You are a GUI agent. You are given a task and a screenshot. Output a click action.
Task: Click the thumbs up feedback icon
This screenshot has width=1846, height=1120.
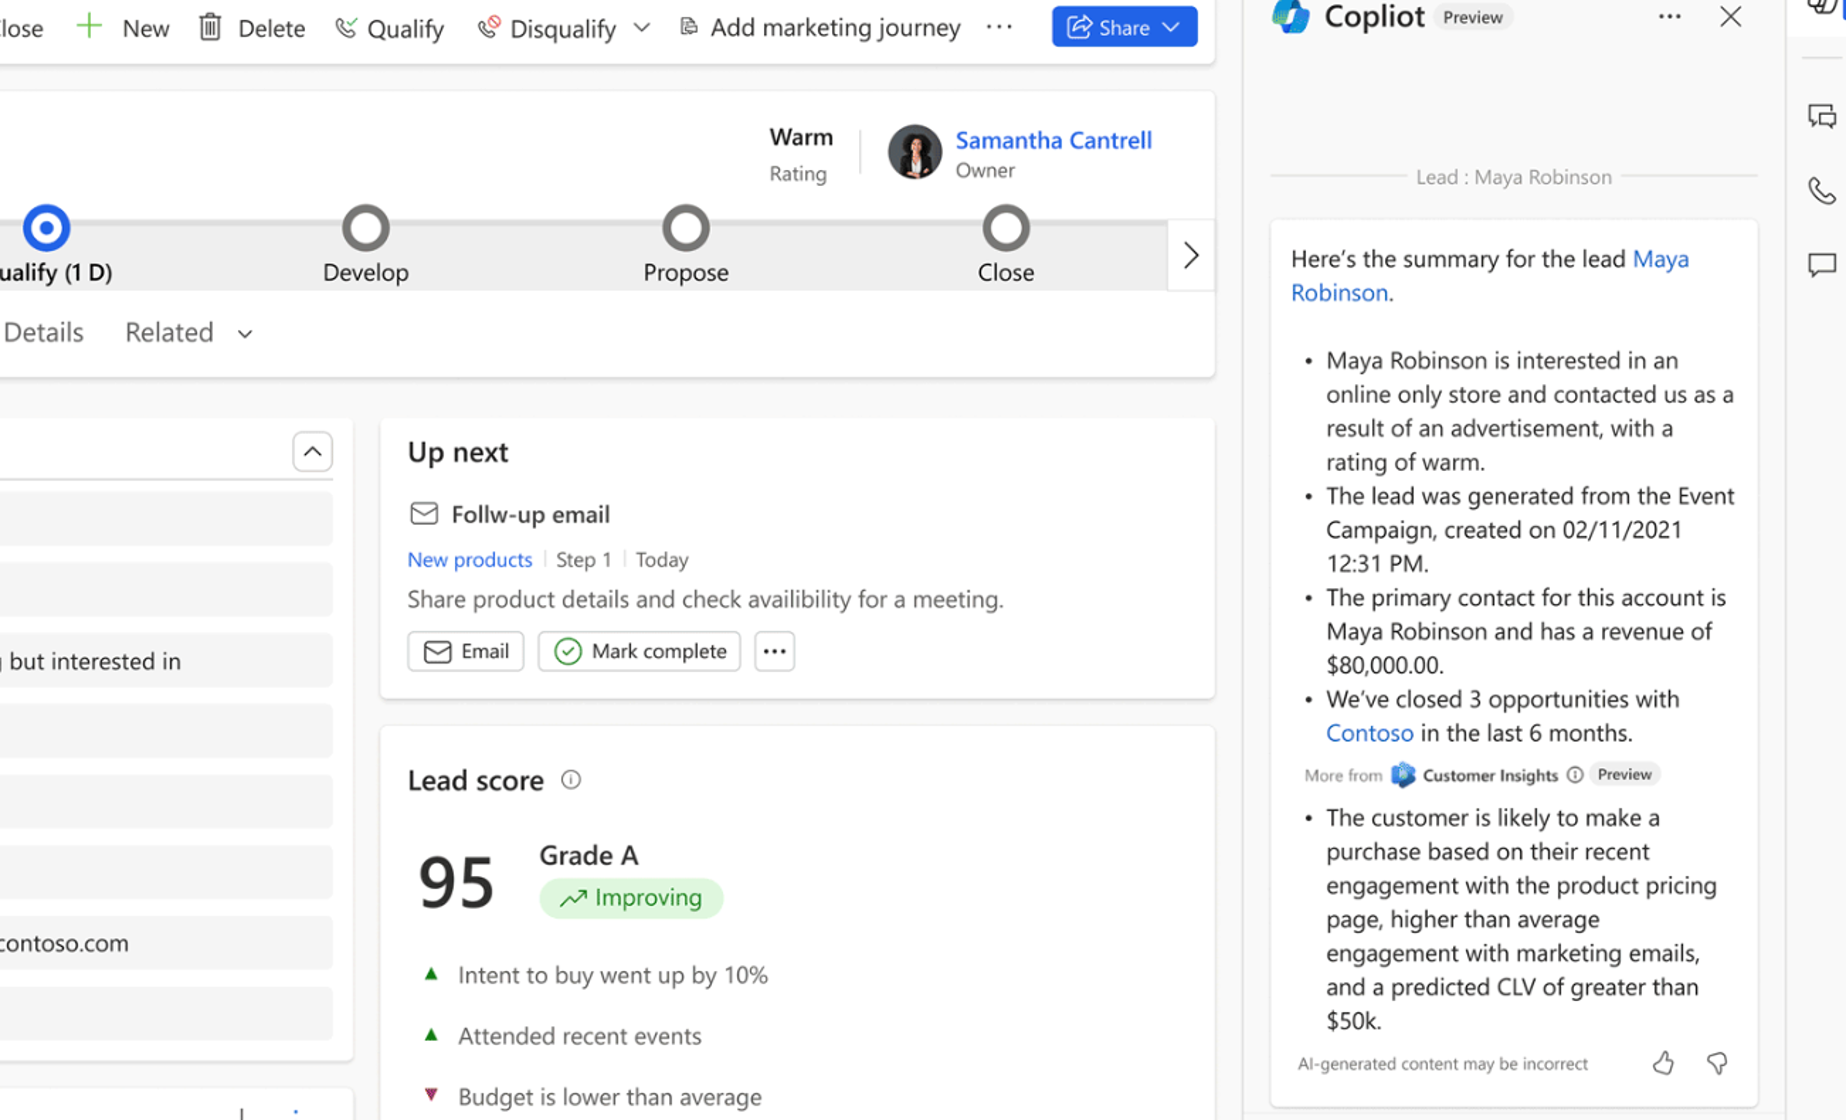(1663, 1063)
